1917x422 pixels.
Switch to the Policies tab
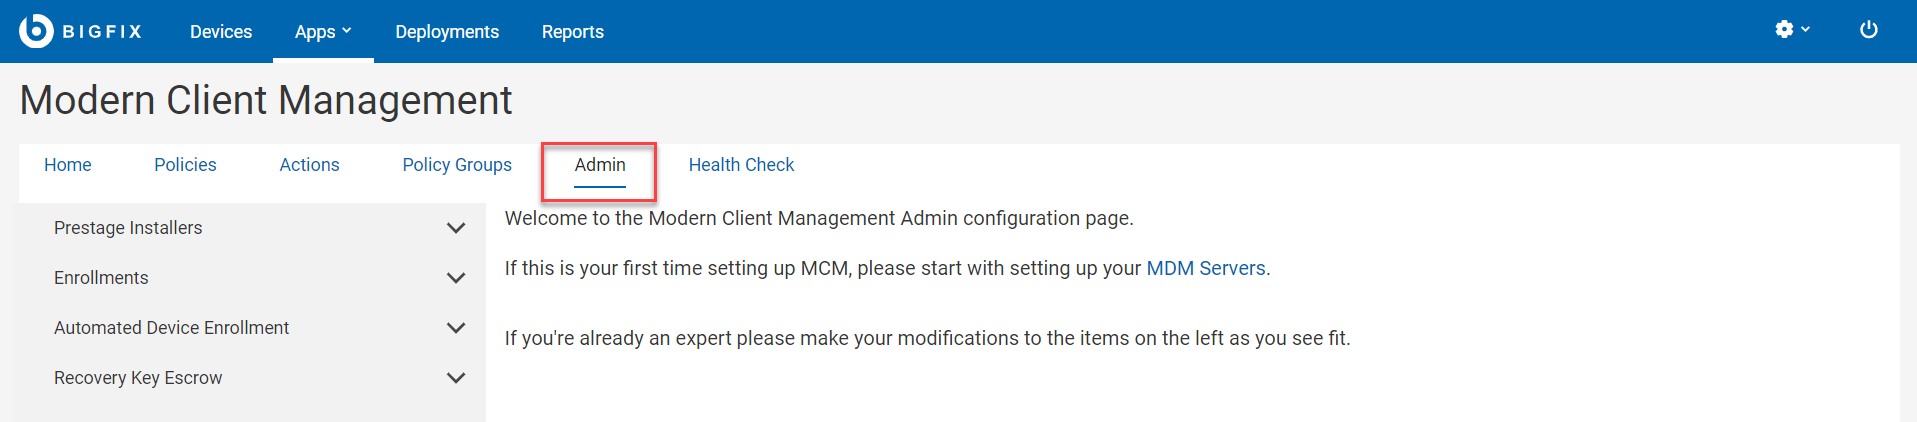click(x=185, y=165)
